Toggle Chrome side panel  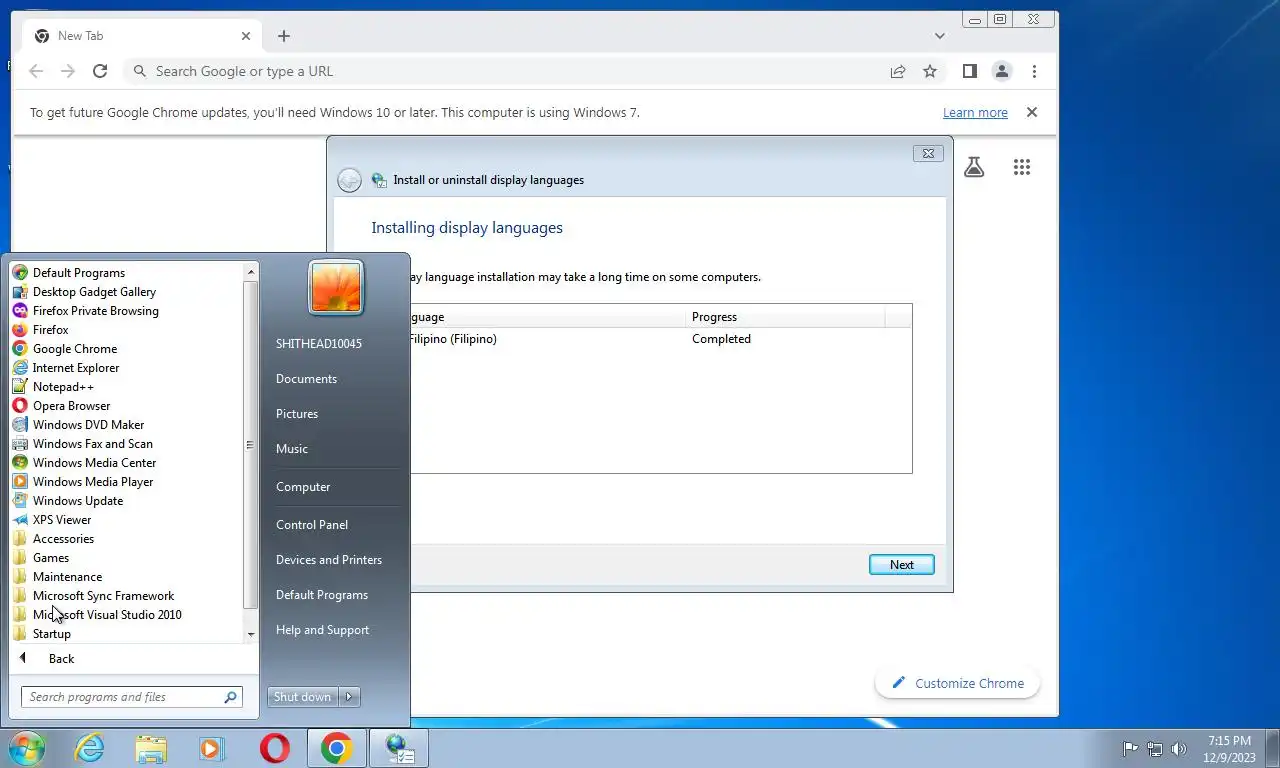[969, 71]
